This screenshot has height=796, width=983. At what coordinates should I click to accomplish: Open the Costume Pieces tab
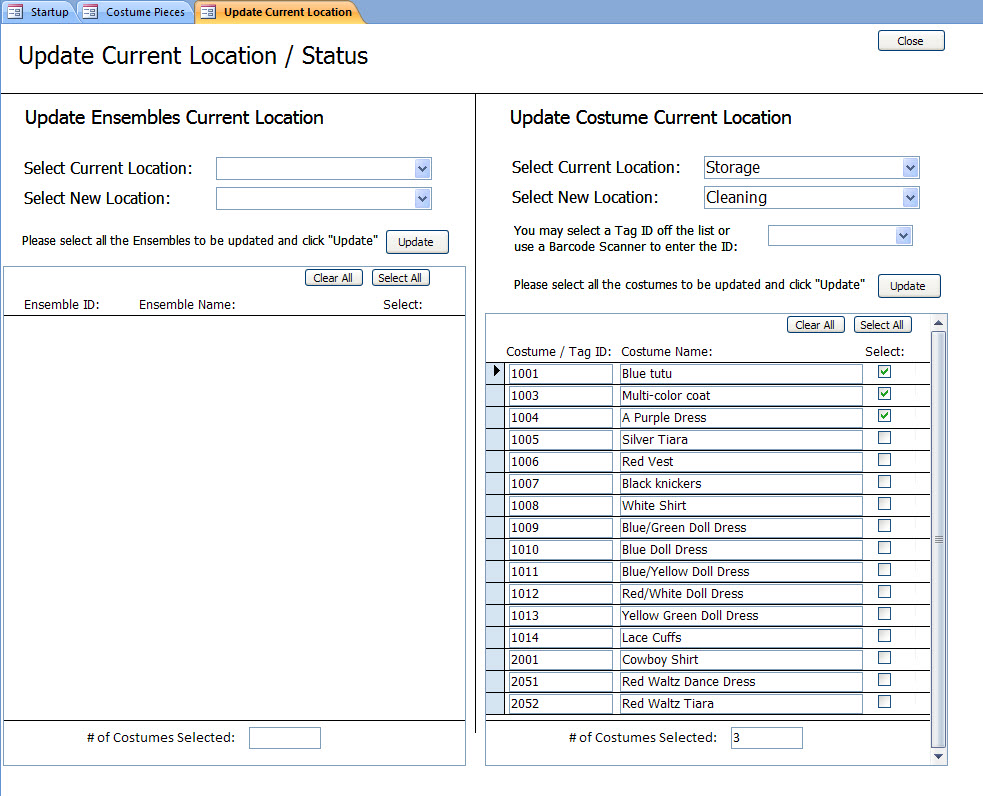coord(135,12)
